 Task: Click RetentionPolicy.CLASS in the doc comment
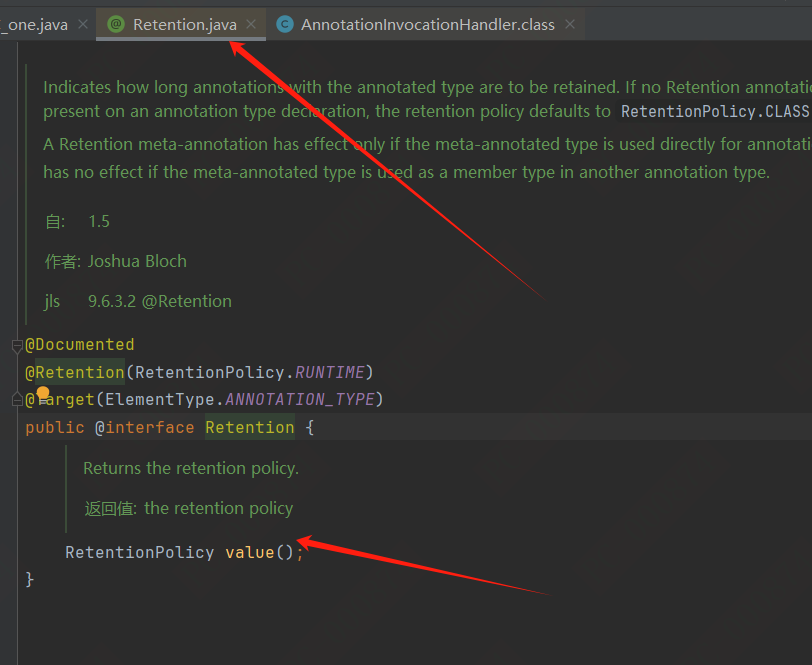(715, 111)
